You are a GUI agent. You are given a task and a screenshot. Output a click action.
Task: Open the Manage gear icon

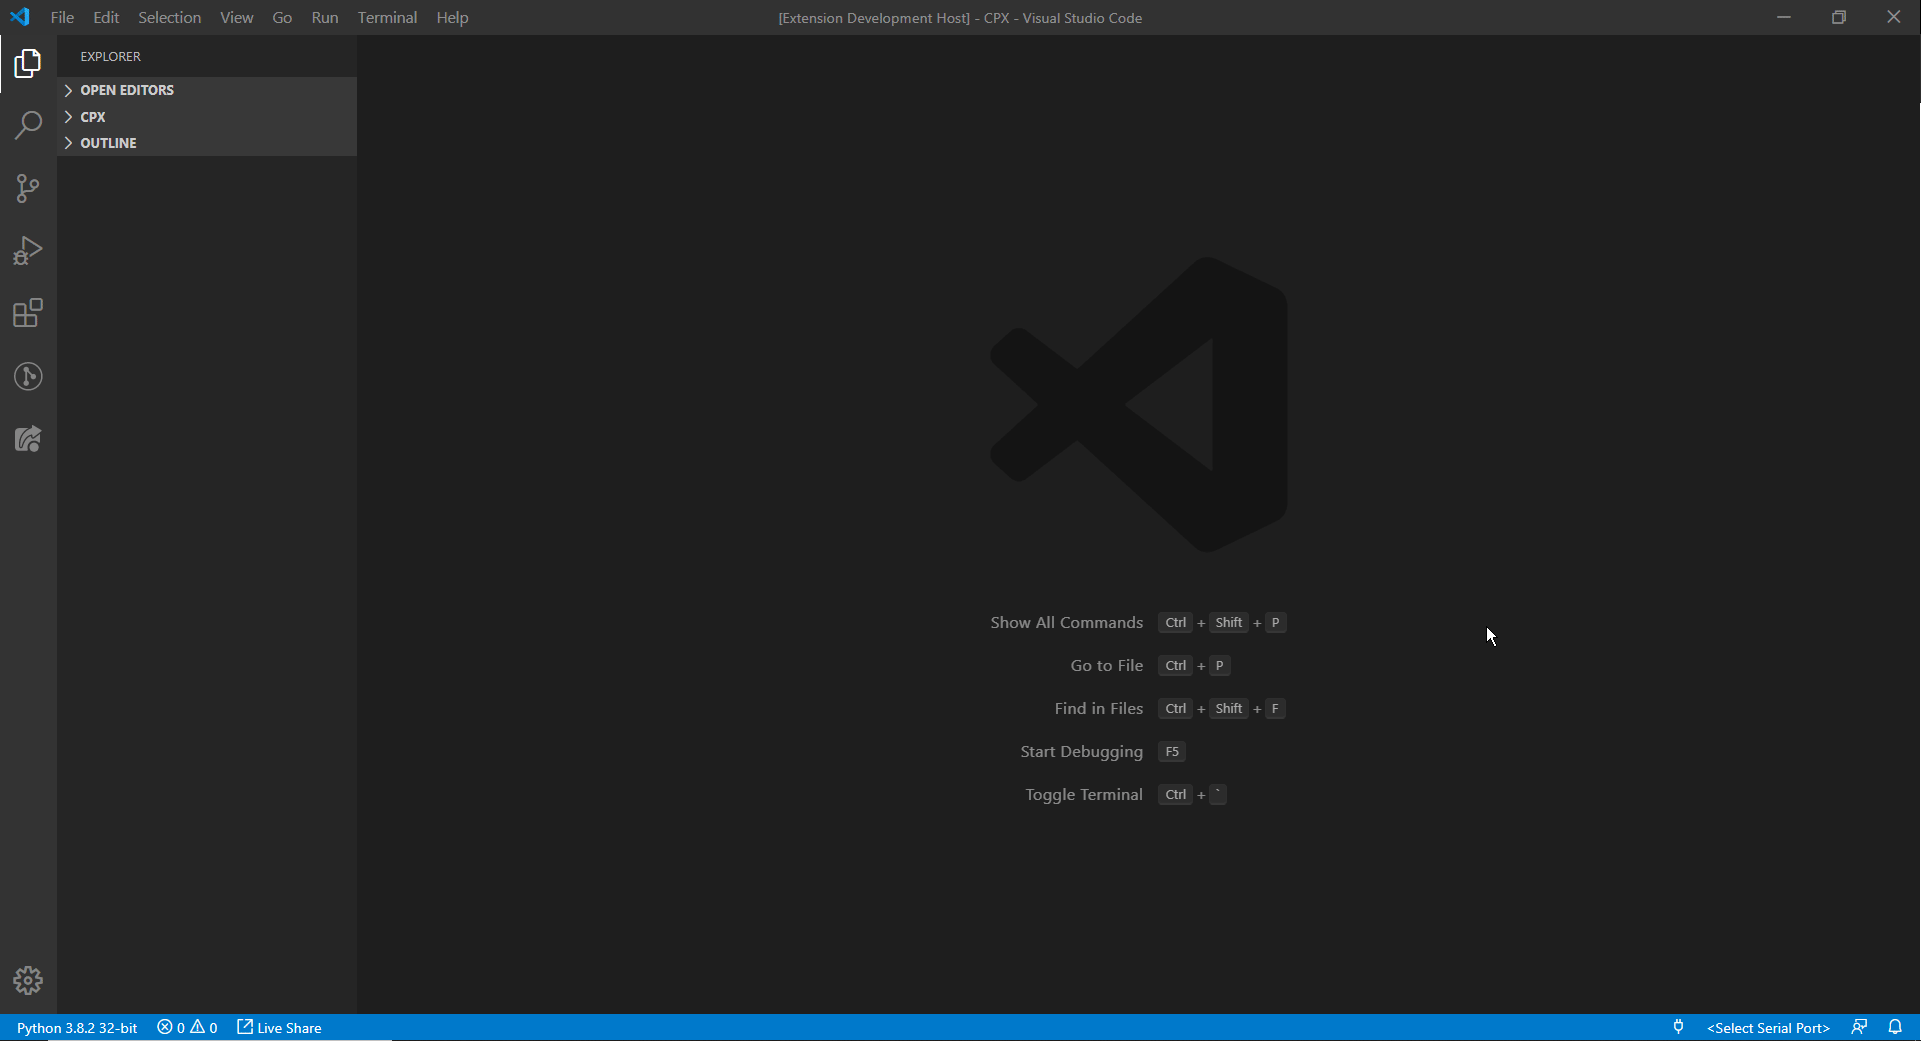click(28, 980)
